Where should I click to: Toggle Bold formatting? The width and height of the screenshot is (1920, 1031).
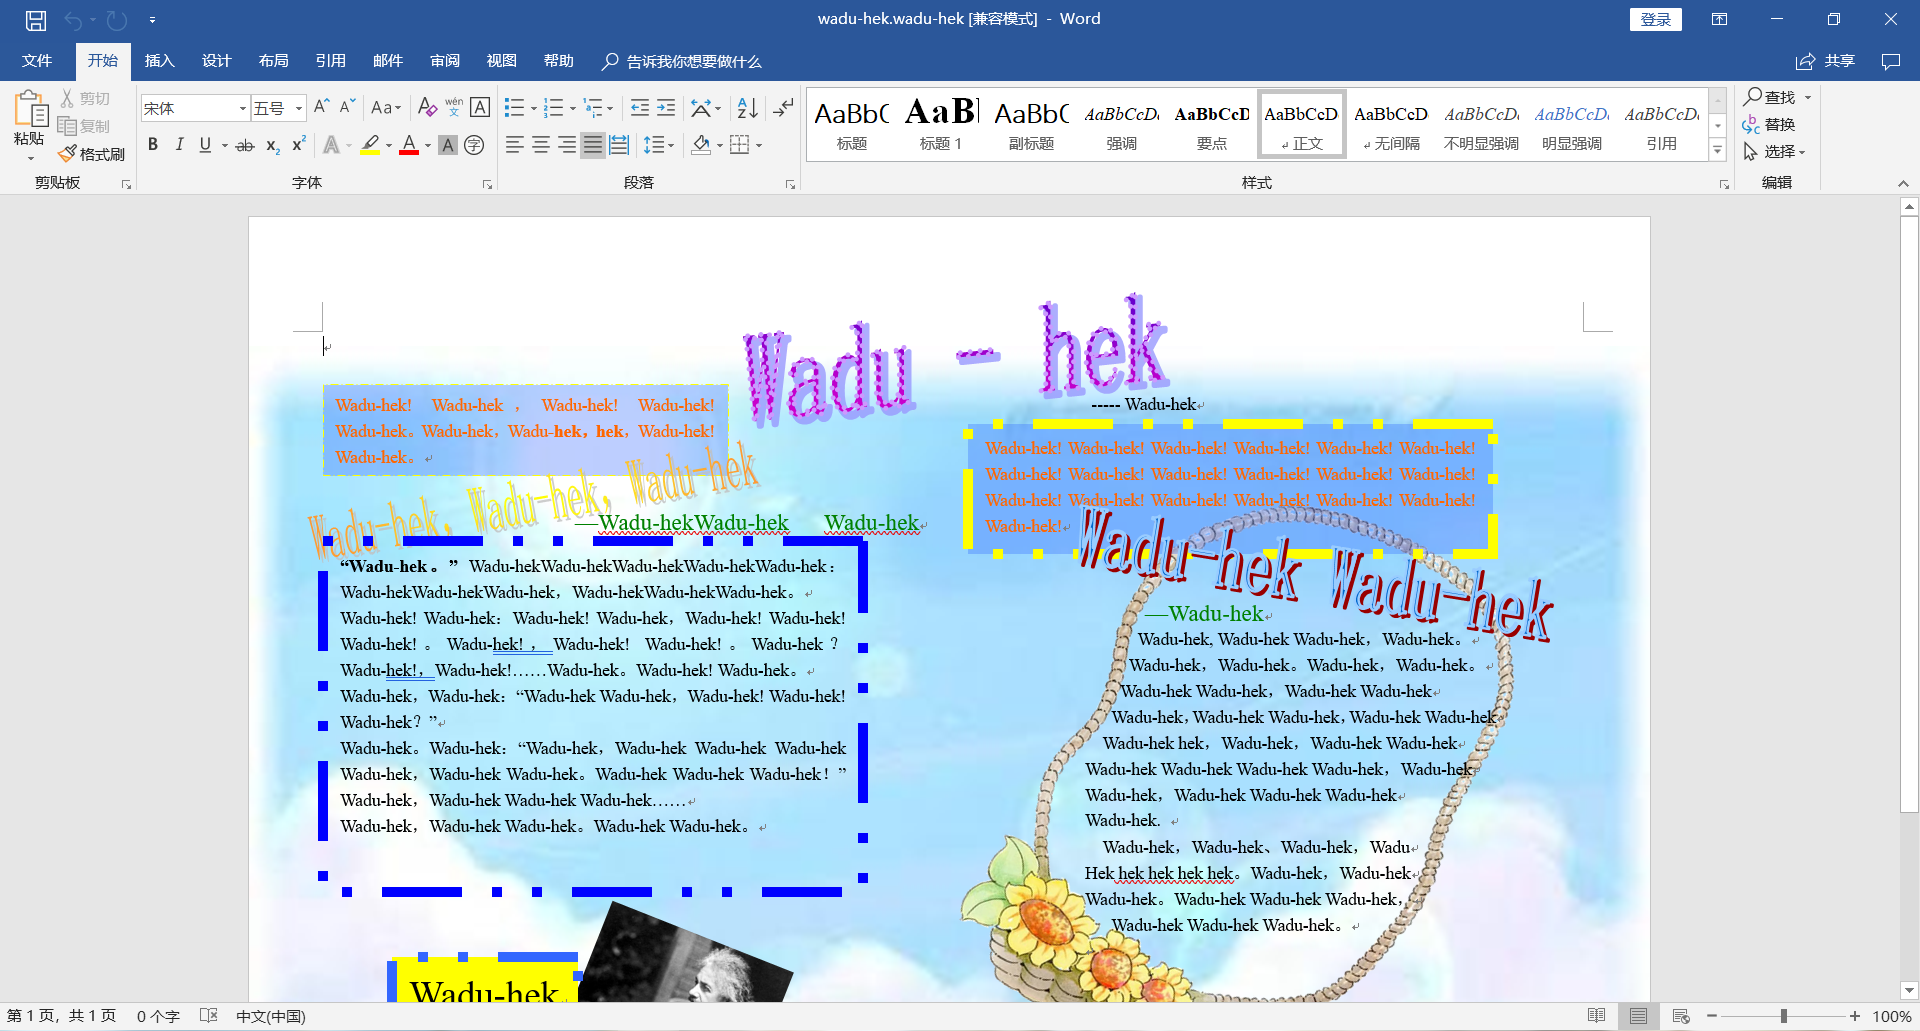pyautogui.click(x=153, y=145)
